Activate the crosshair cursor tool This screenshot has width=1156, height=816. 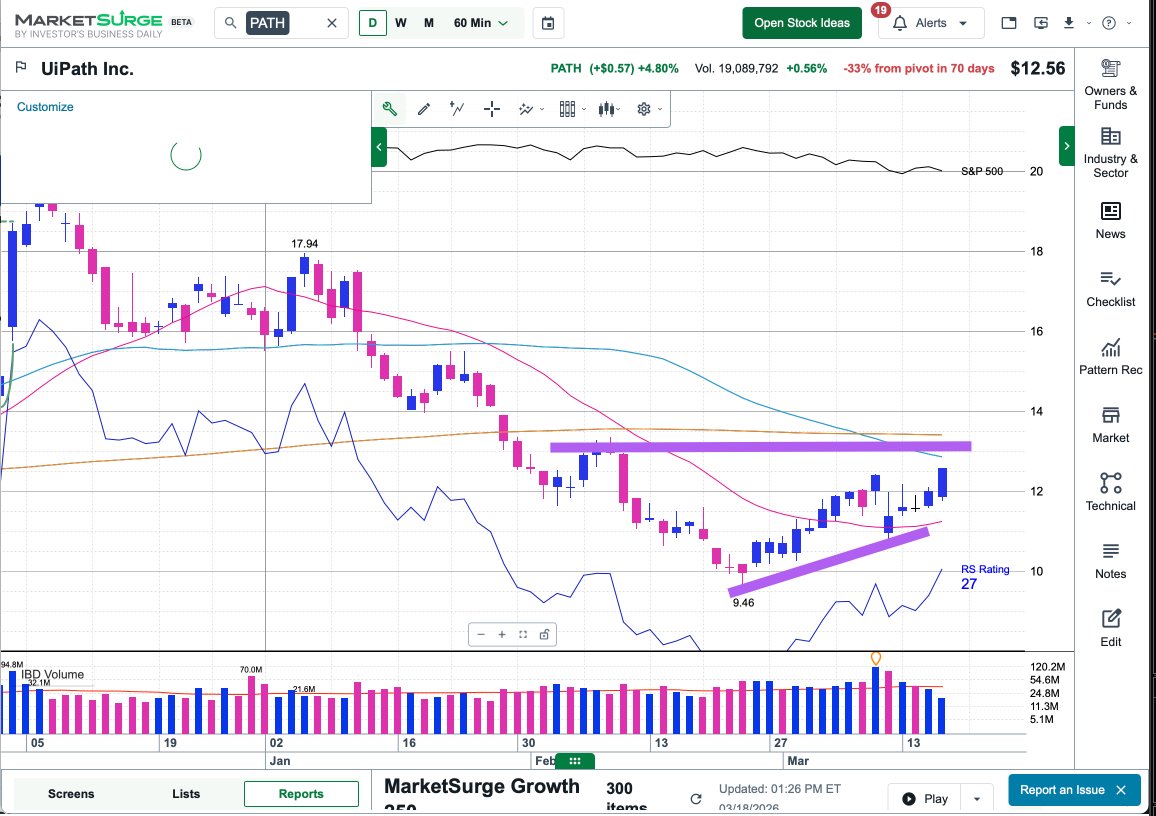(492, 109)
